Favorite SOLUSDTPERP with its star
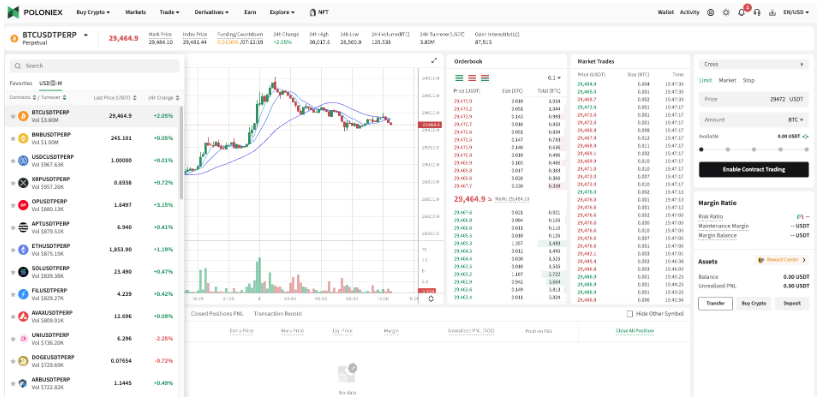Screen dimensions: 826x400 (x=13, y=272)
